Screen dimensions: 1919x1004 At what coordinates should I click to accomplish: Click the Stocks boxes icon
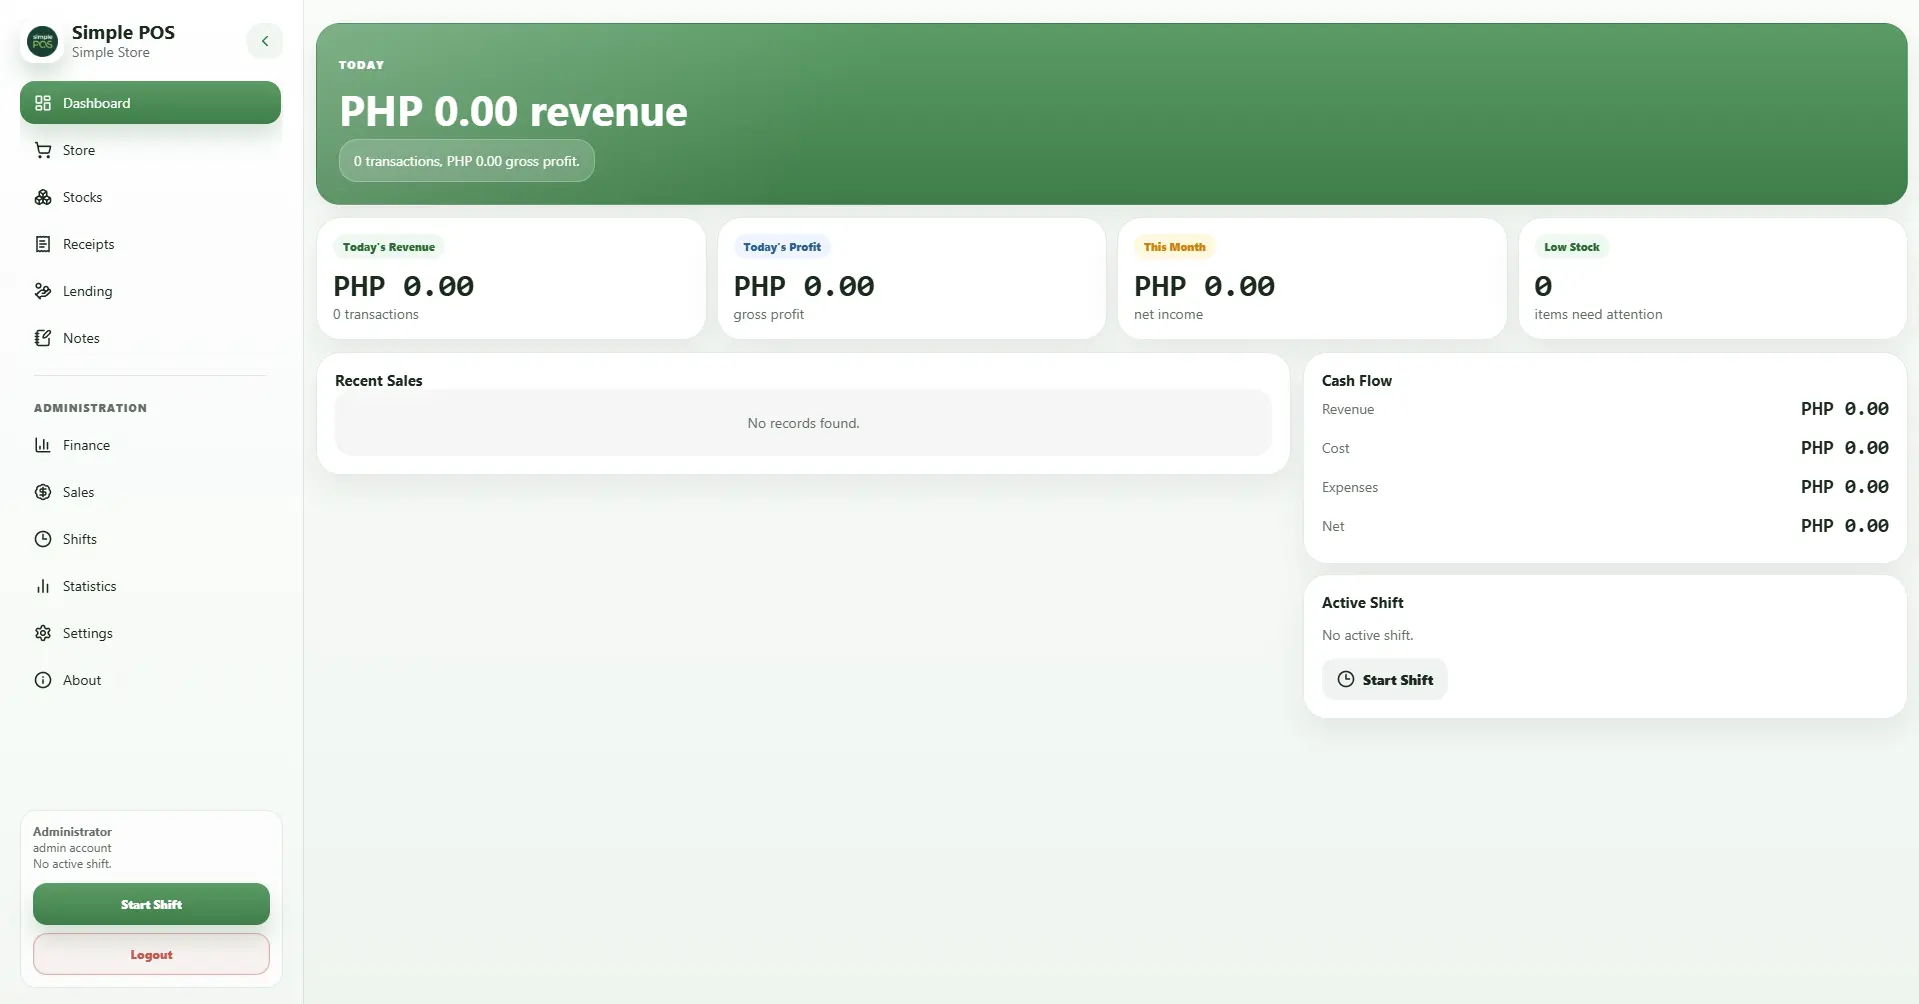click(x=43, y=197)
